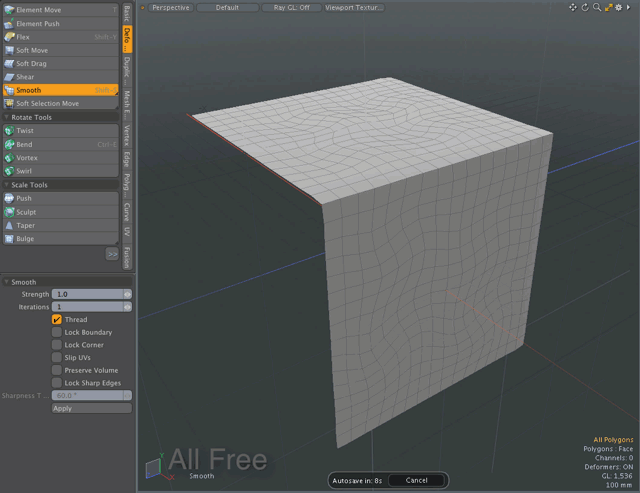Turn on Preserve Volume
Image resolution: width=640 pixels, height=493 pixels.
(x=57, y=370)
